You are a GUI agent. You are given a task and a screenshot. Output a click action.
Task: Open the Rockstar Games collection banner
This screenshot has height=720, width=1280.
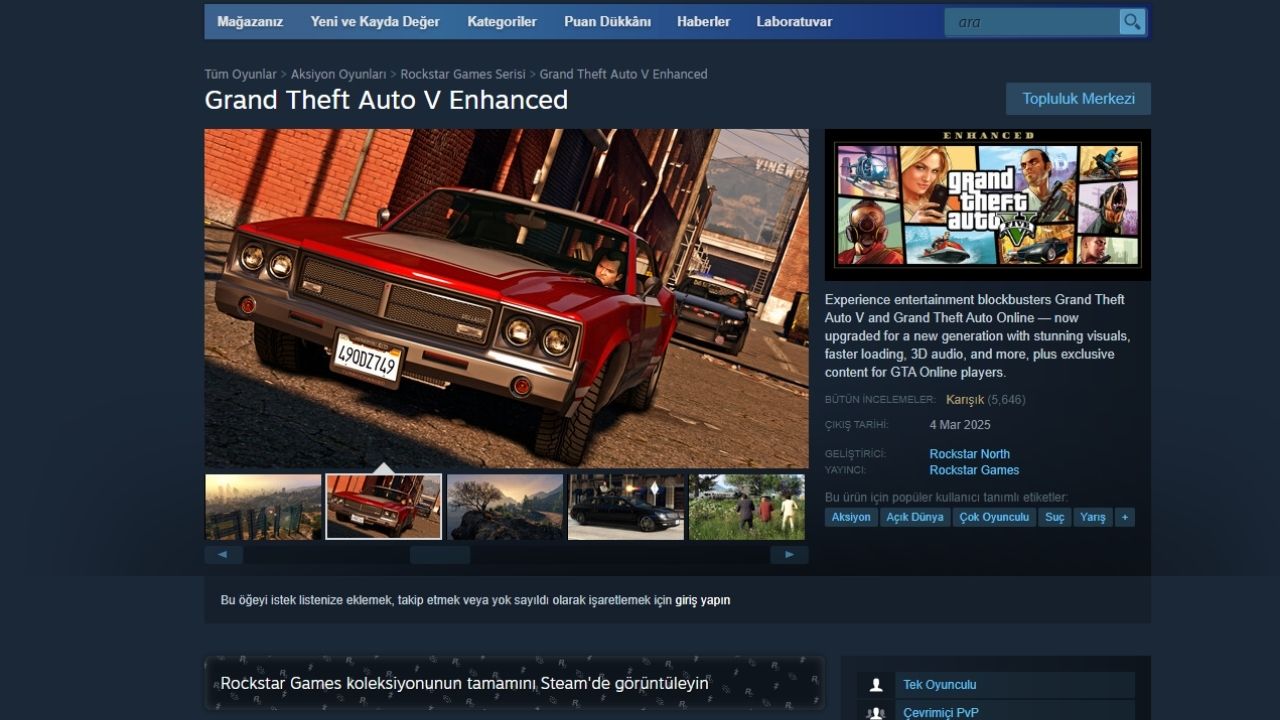(x=514, y=683)
